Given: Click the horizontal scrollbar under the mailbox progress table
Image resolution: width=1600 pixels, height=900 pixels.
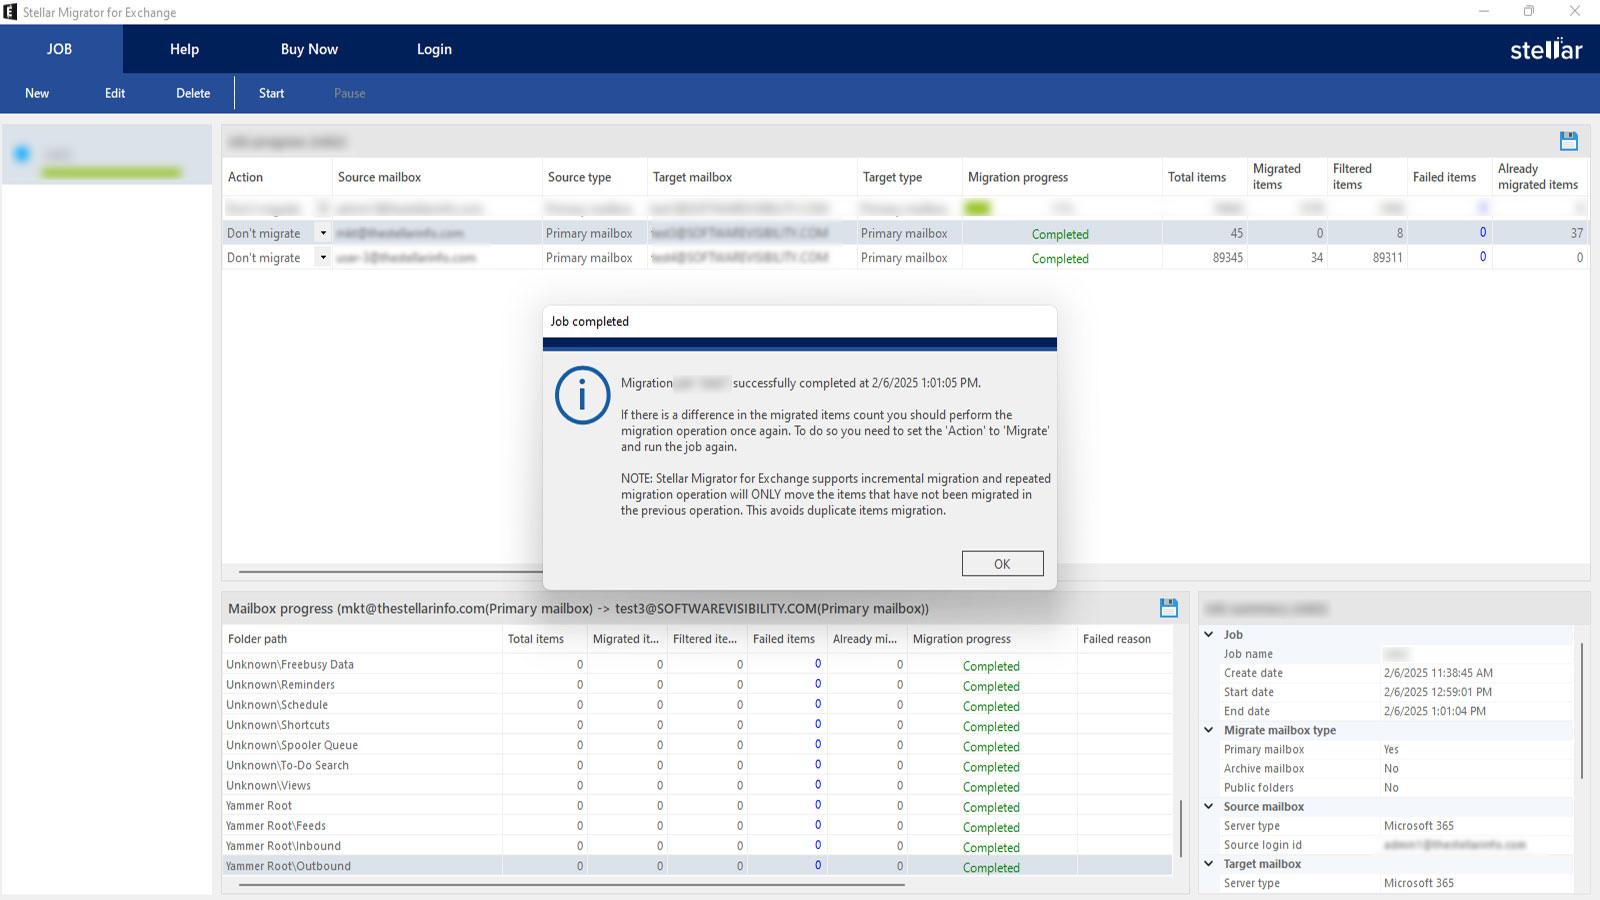Looking at the screenshot, I should 572,885.
